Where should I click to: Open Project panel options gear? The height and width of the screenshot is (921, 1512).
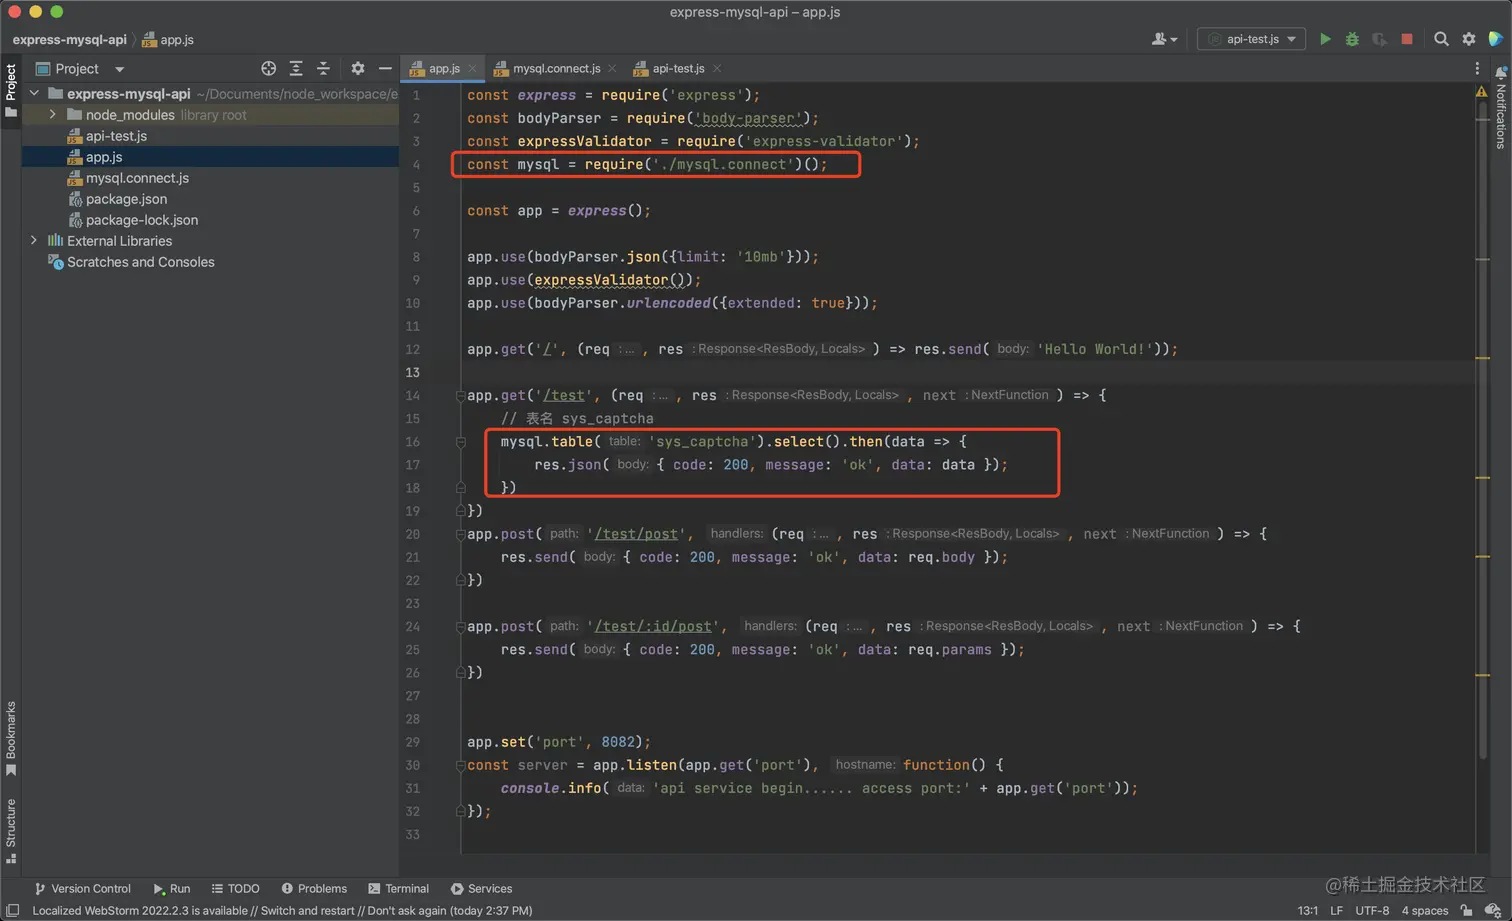point(357,69)
